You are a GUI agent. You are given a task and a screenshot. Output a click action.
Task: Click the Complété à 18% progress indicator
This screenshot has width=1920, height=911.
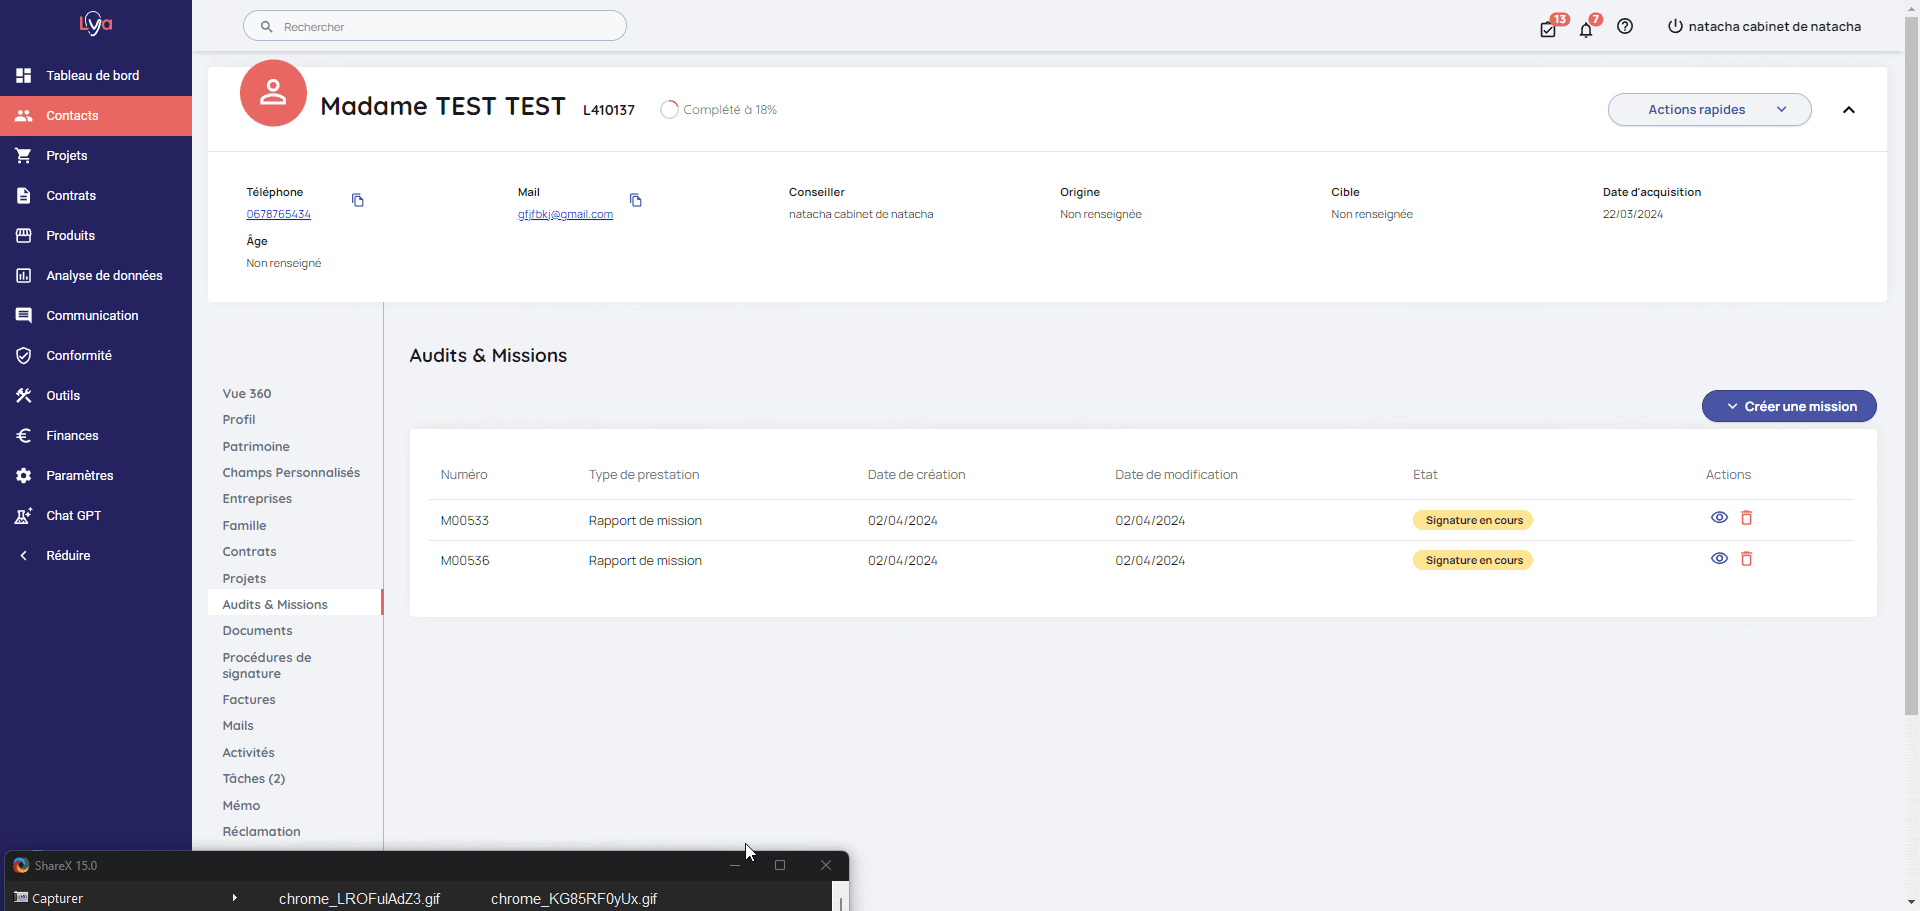click(x=719, y=110)
